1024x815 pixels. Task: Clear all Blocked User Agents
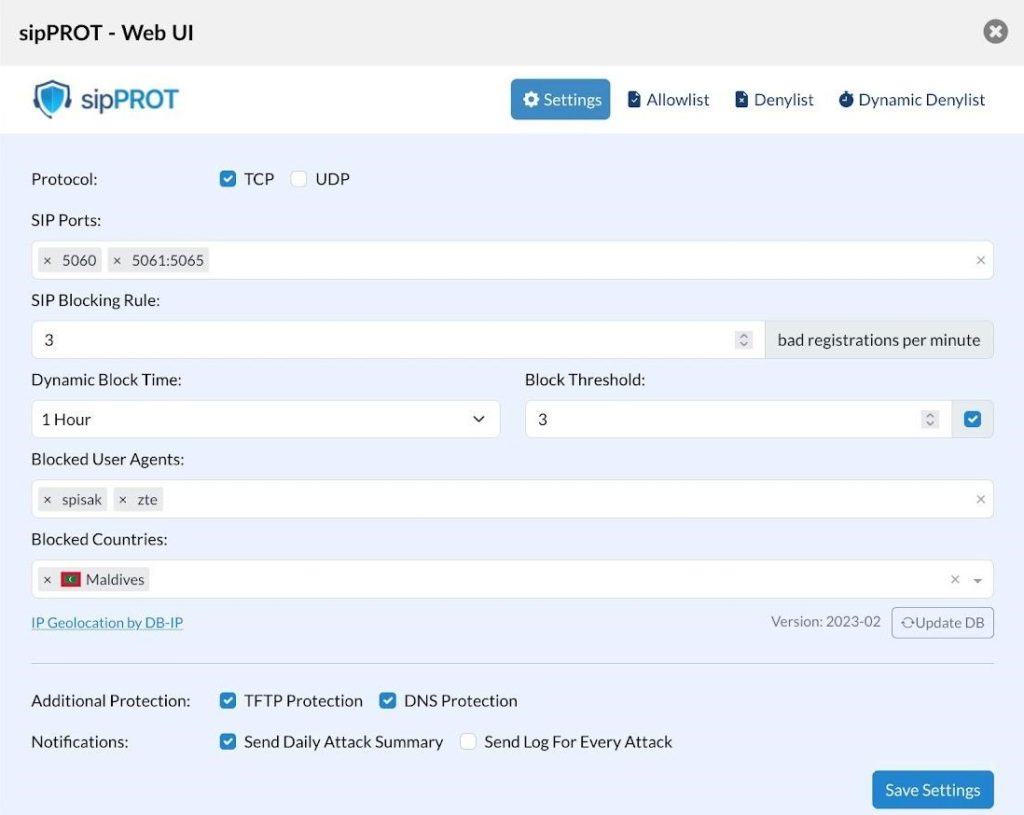coord(980,500)
